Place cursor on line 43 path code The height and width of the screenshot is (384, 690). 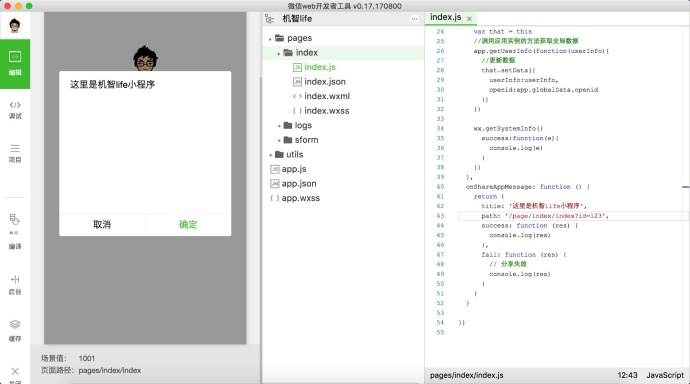click(x=545, y=216)
